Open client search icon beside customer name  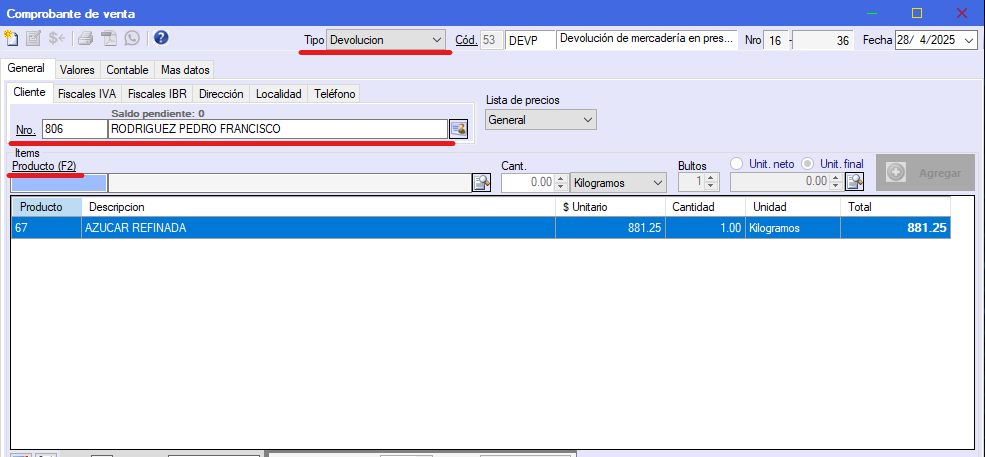click(x=459, y=129)
